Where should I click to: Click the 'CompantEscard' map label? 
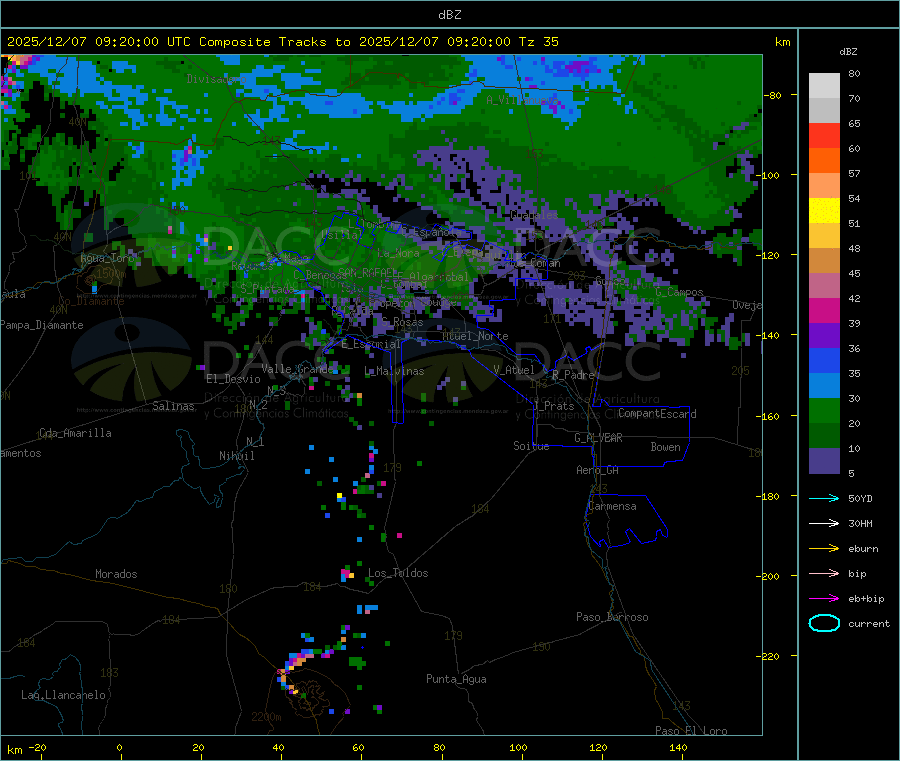click(x=657, y=414)
